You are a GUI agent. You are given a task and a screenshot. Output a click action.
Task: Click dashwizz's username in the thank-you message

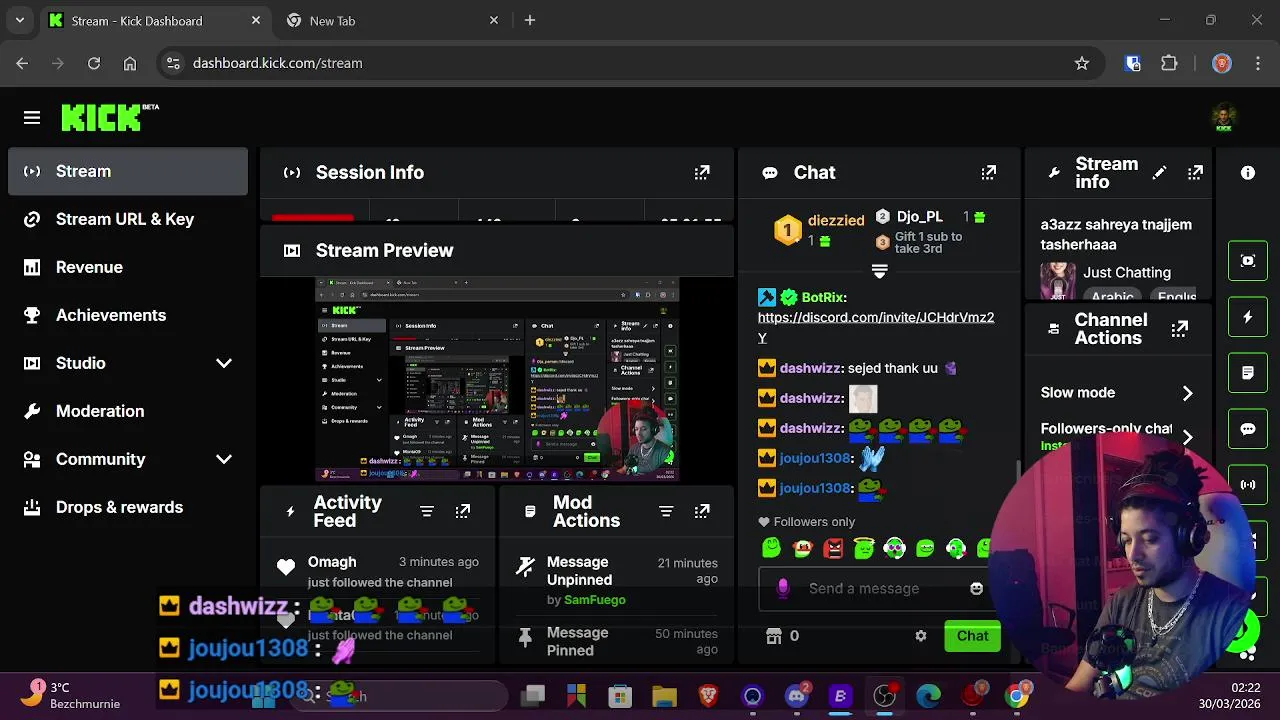811,368
